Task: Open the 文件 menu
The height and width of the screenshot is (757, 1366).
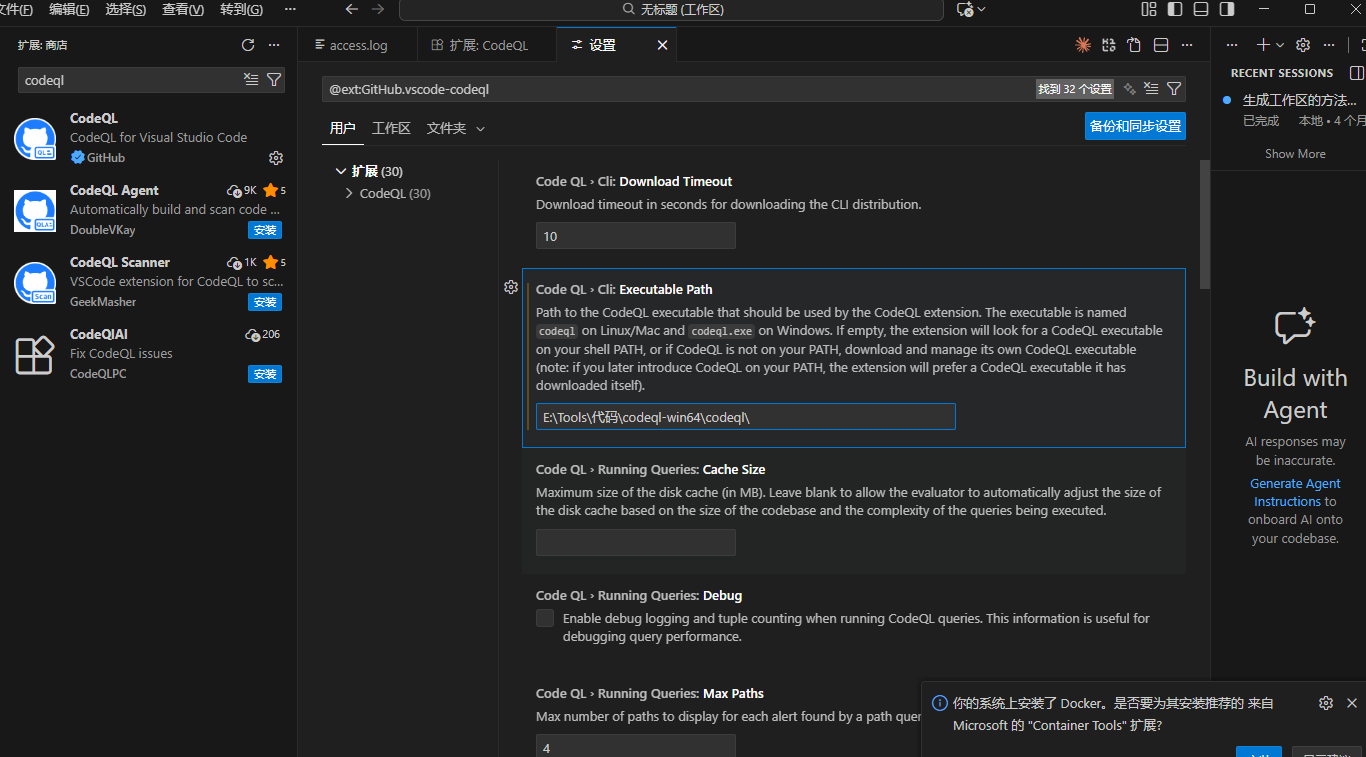Action: pyautogui.click(x=16, y=9)
